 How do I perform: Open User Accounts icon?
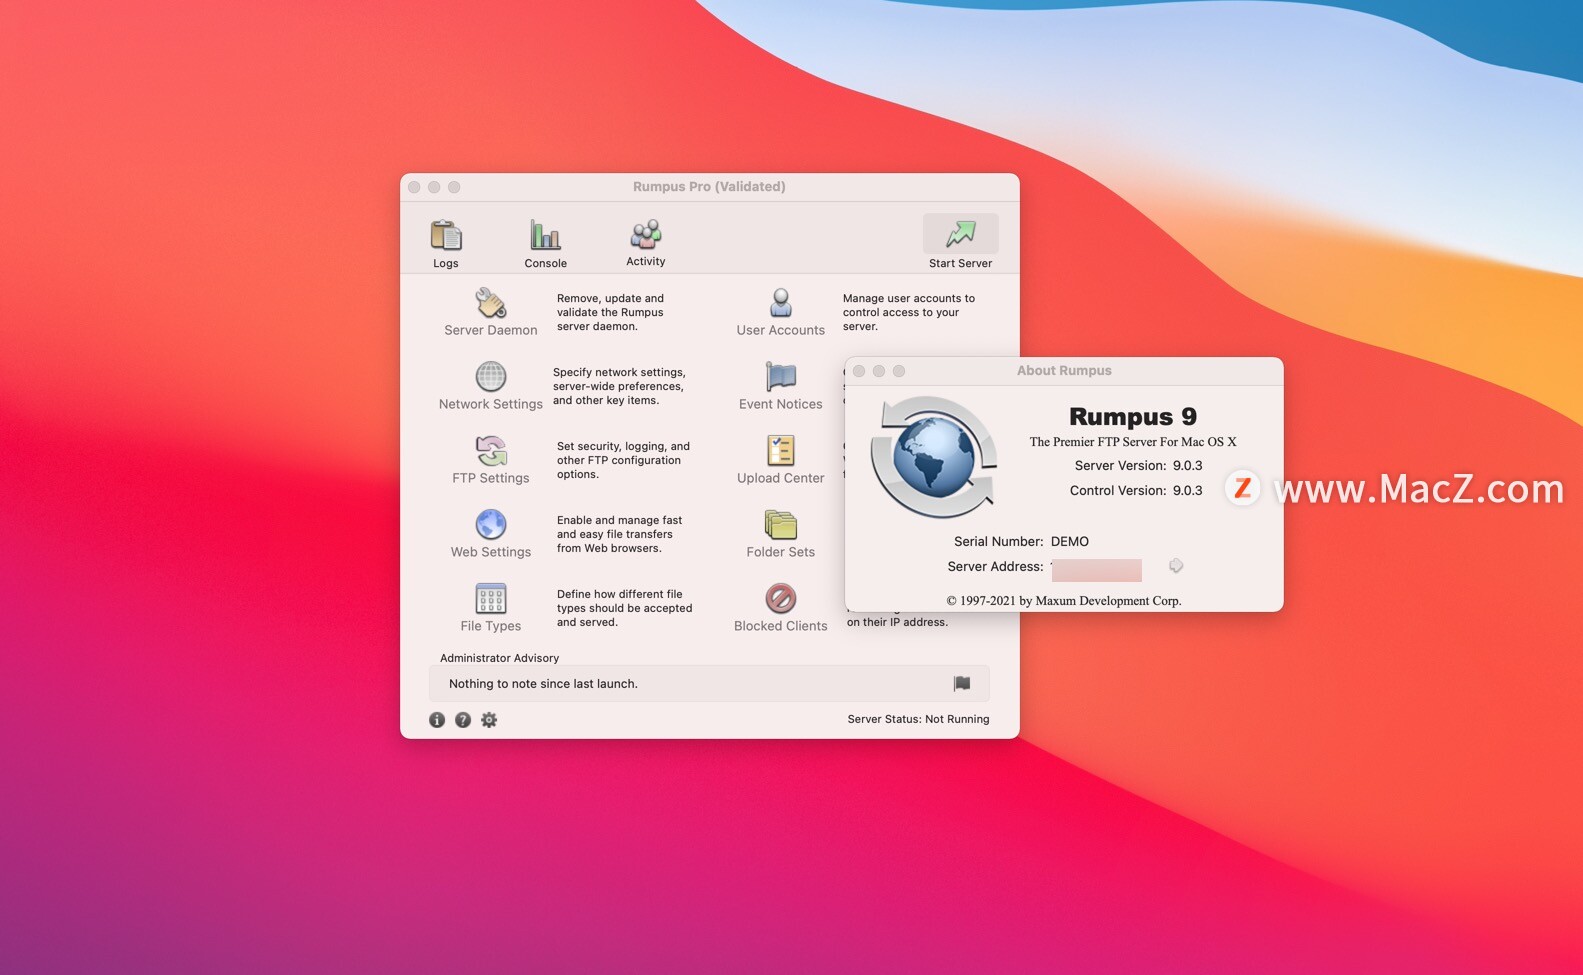coord(781,303)
